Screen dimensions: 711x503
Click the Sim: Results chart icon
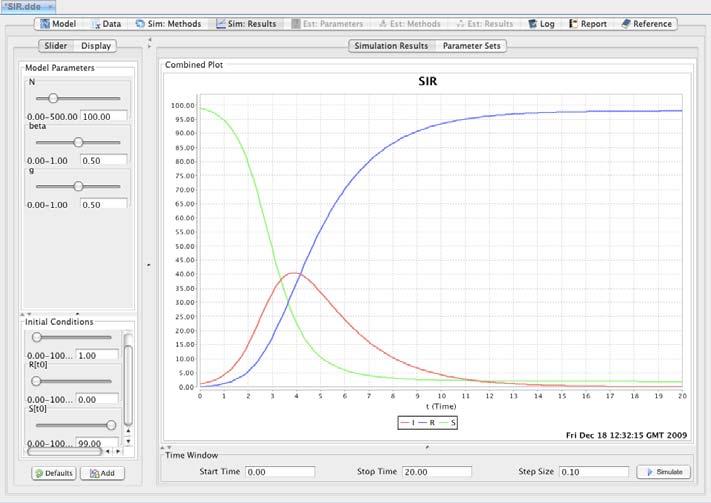coord(221,24)
